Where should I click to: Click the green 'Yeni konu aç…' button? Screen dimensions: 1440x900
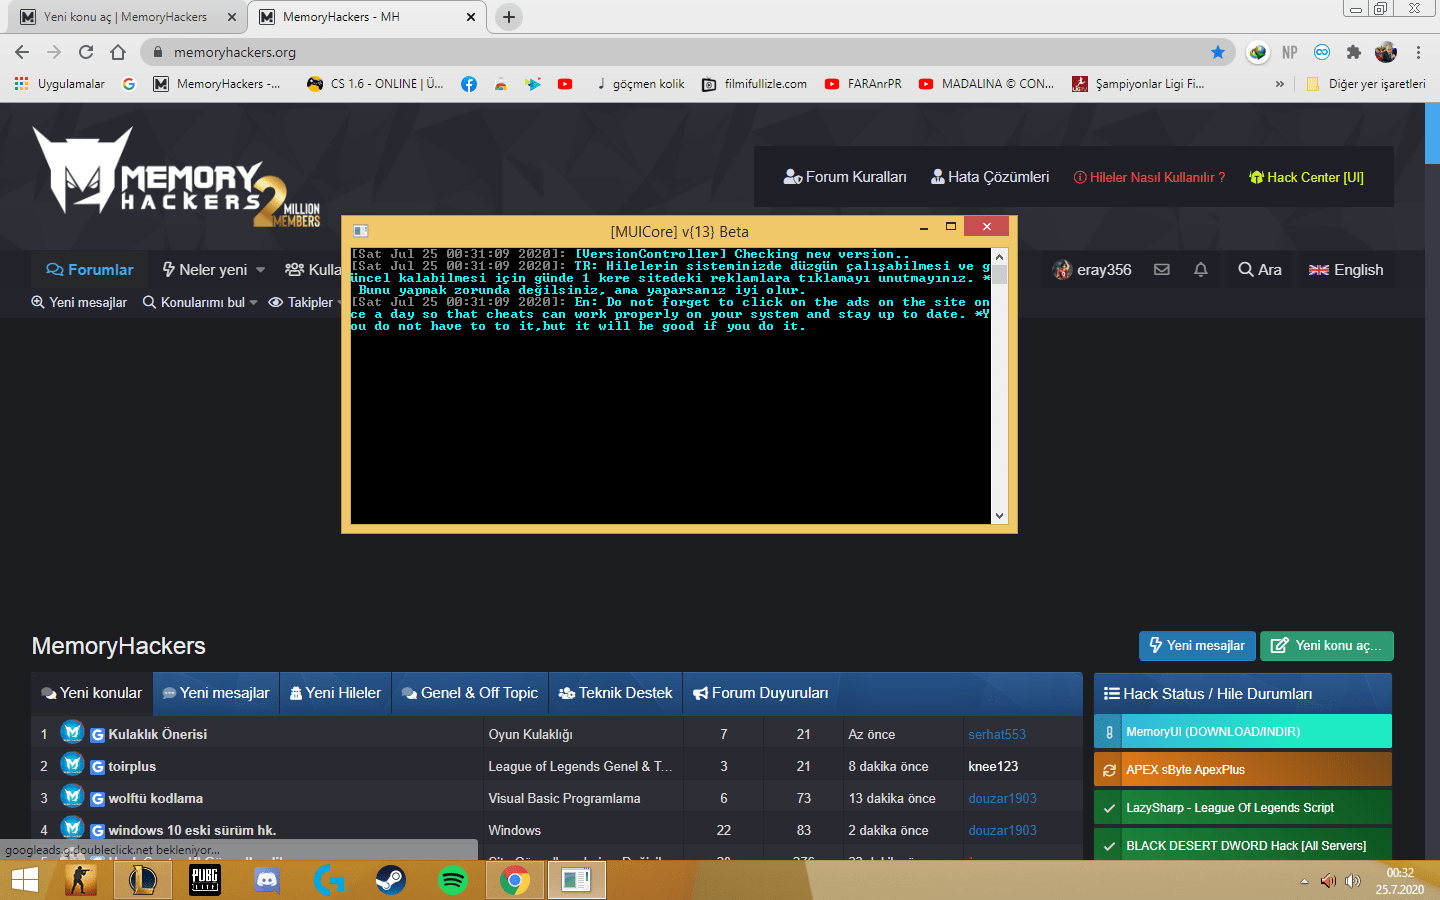tap(1326, 646)
